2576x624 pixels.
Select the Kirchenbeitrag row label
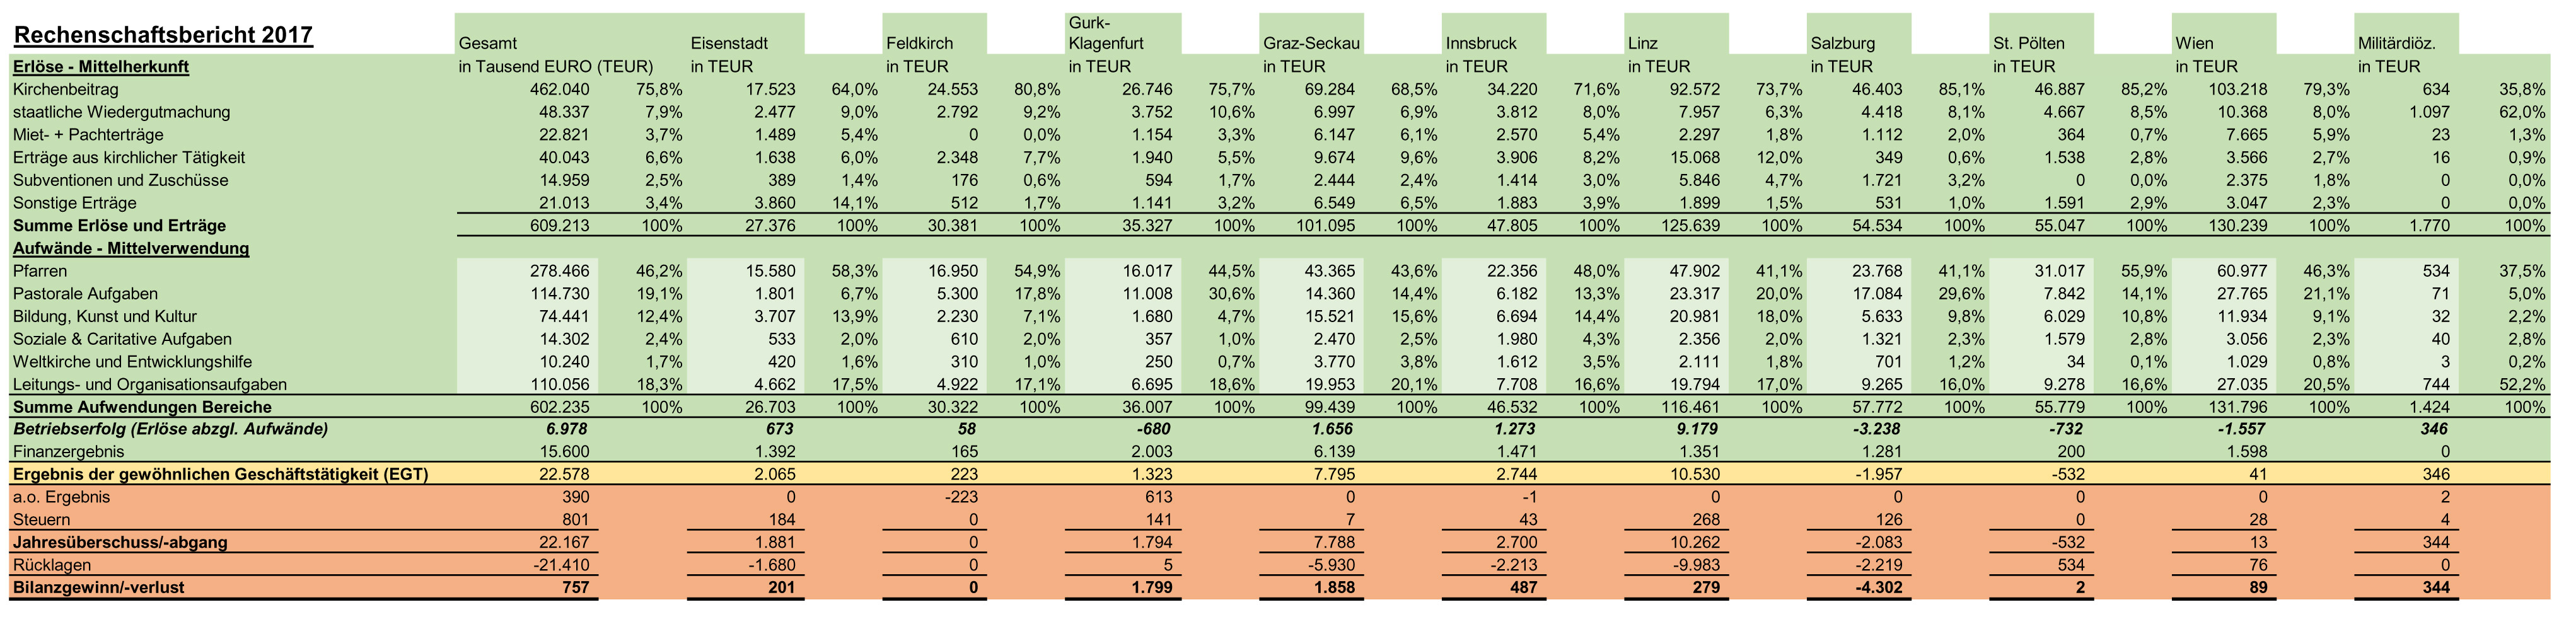65,90
